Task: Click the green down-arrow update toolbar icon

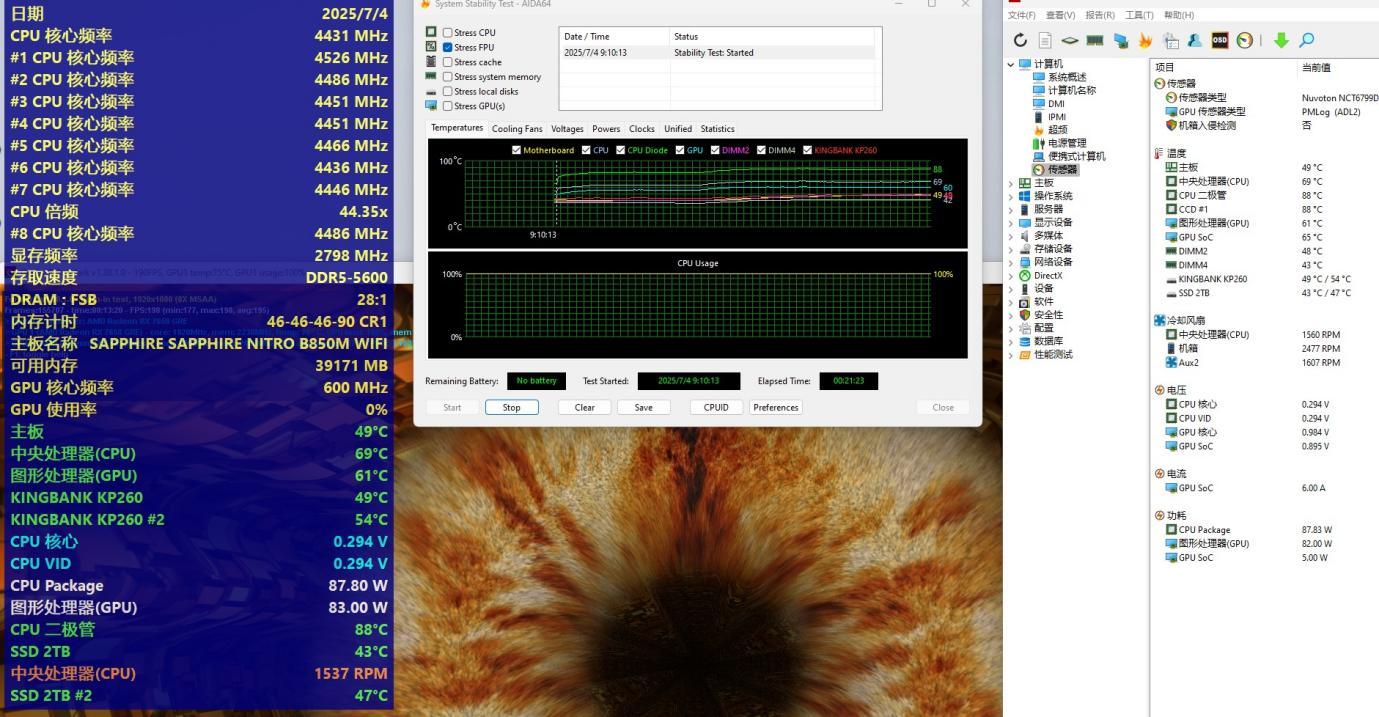Action: tap(1281, 41)
